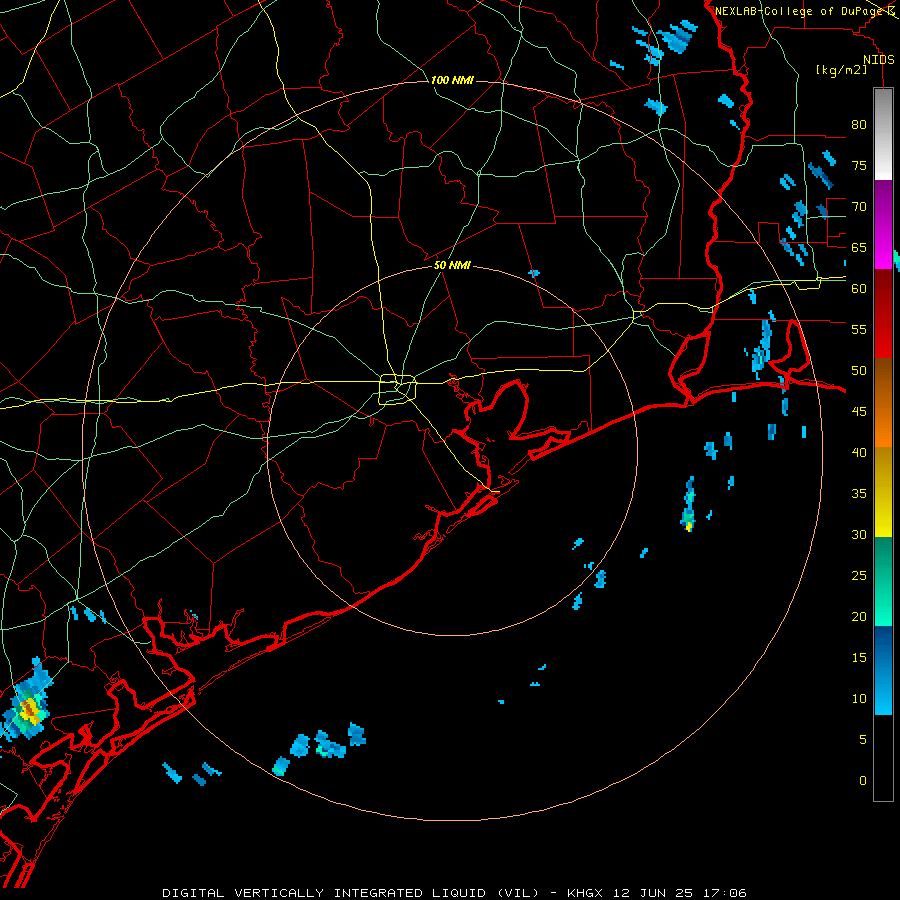Select the "KHGX" station identifier in the caption
Image resolution: width=900 pixels, height=900 pixels.
[x=586, y=893]
